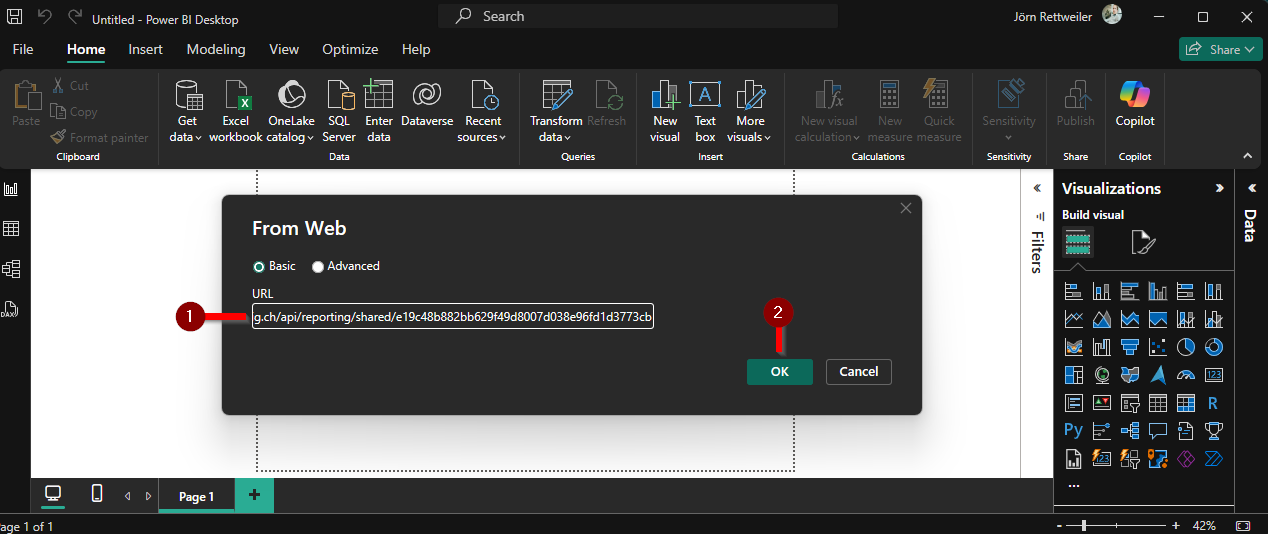The image size is (1268, 534).
Task: Choose the Clustered column chart visual
Action: pos(1158,292)
